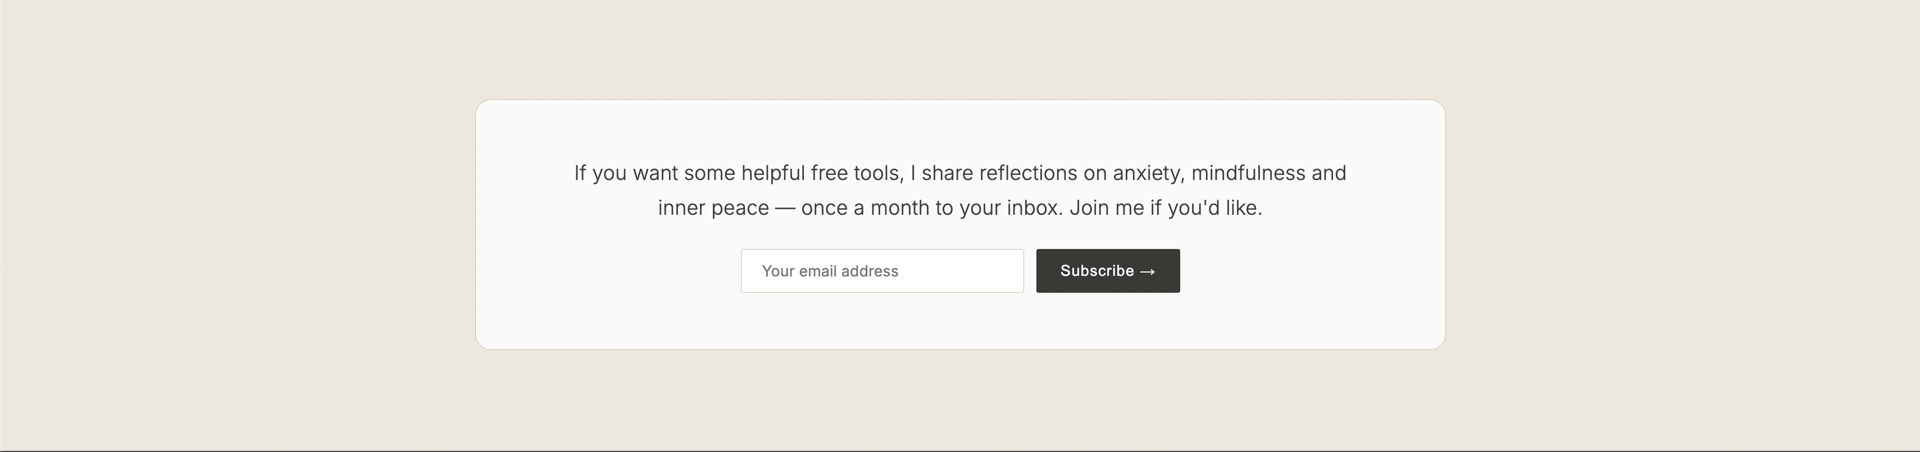Click the word 'and' ending the first line

pos(1328,173)
